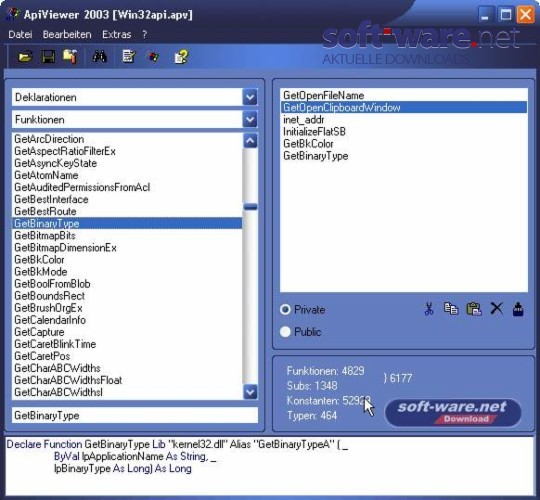The width and height of the screenshot is (540, 500).
Task: Select GetBestInterface in function list
Action: tap(127, 199)
